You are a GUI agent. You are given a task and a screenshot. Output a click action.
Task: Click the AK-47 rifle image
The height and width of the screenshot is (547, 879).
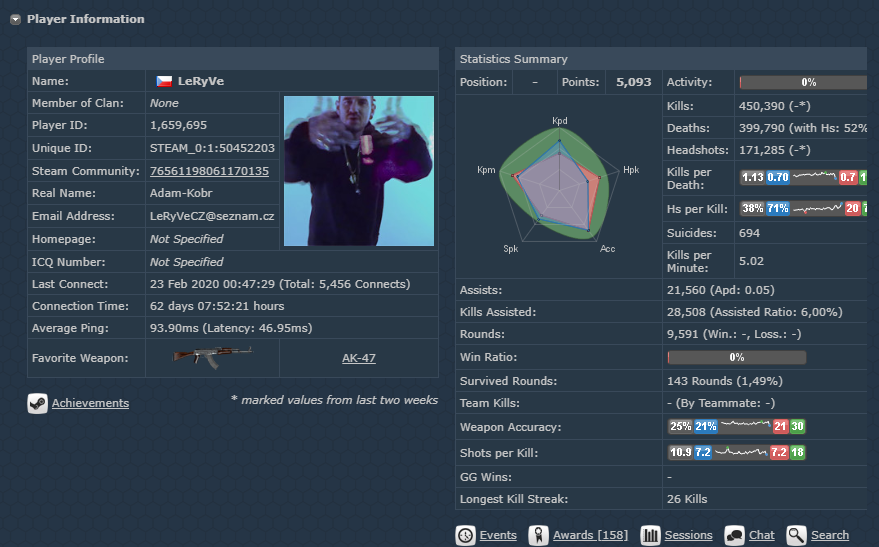212,357
